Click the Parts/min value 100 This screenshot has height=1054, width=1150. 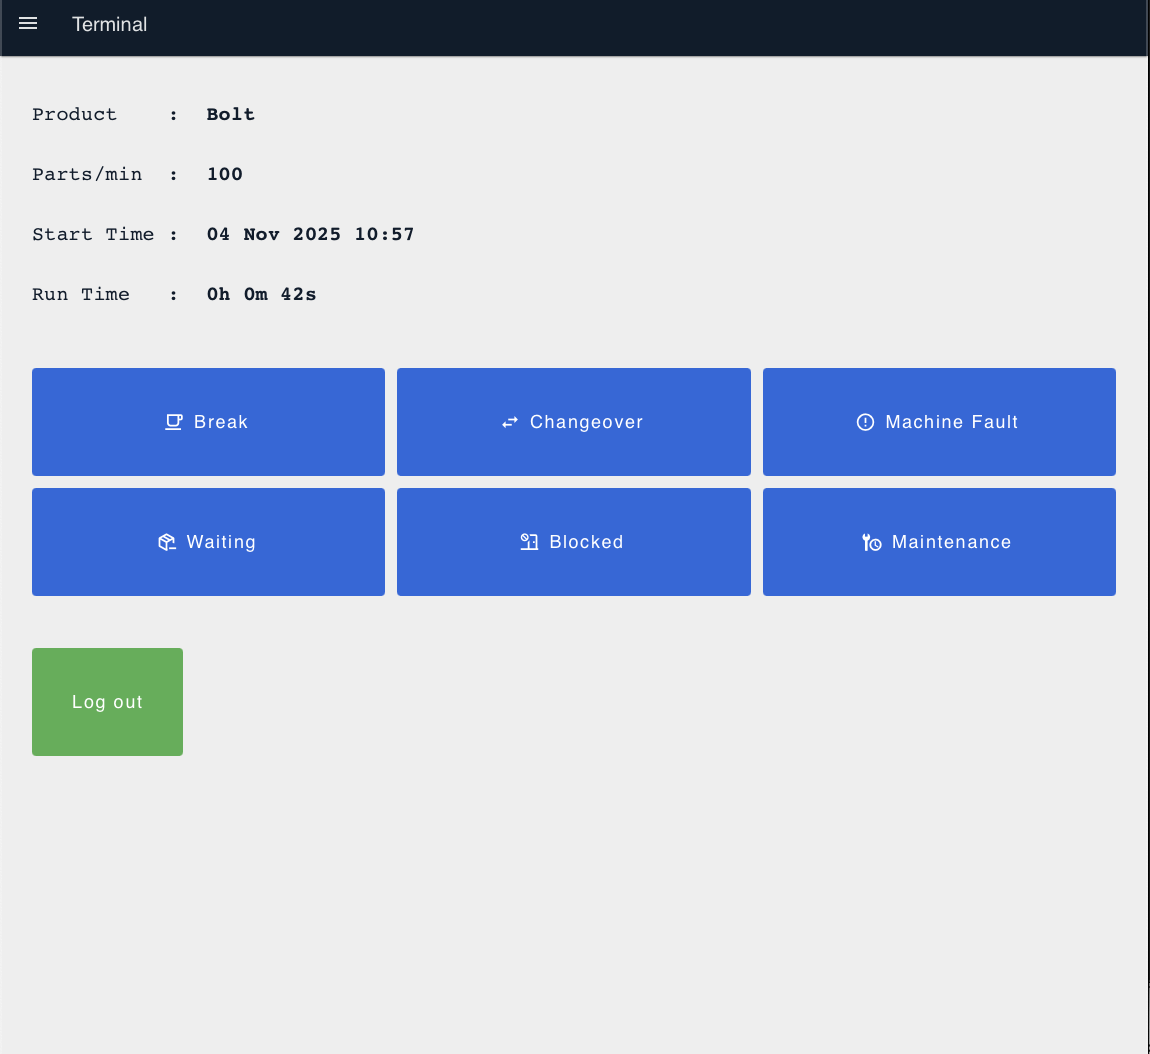(224, 175)
